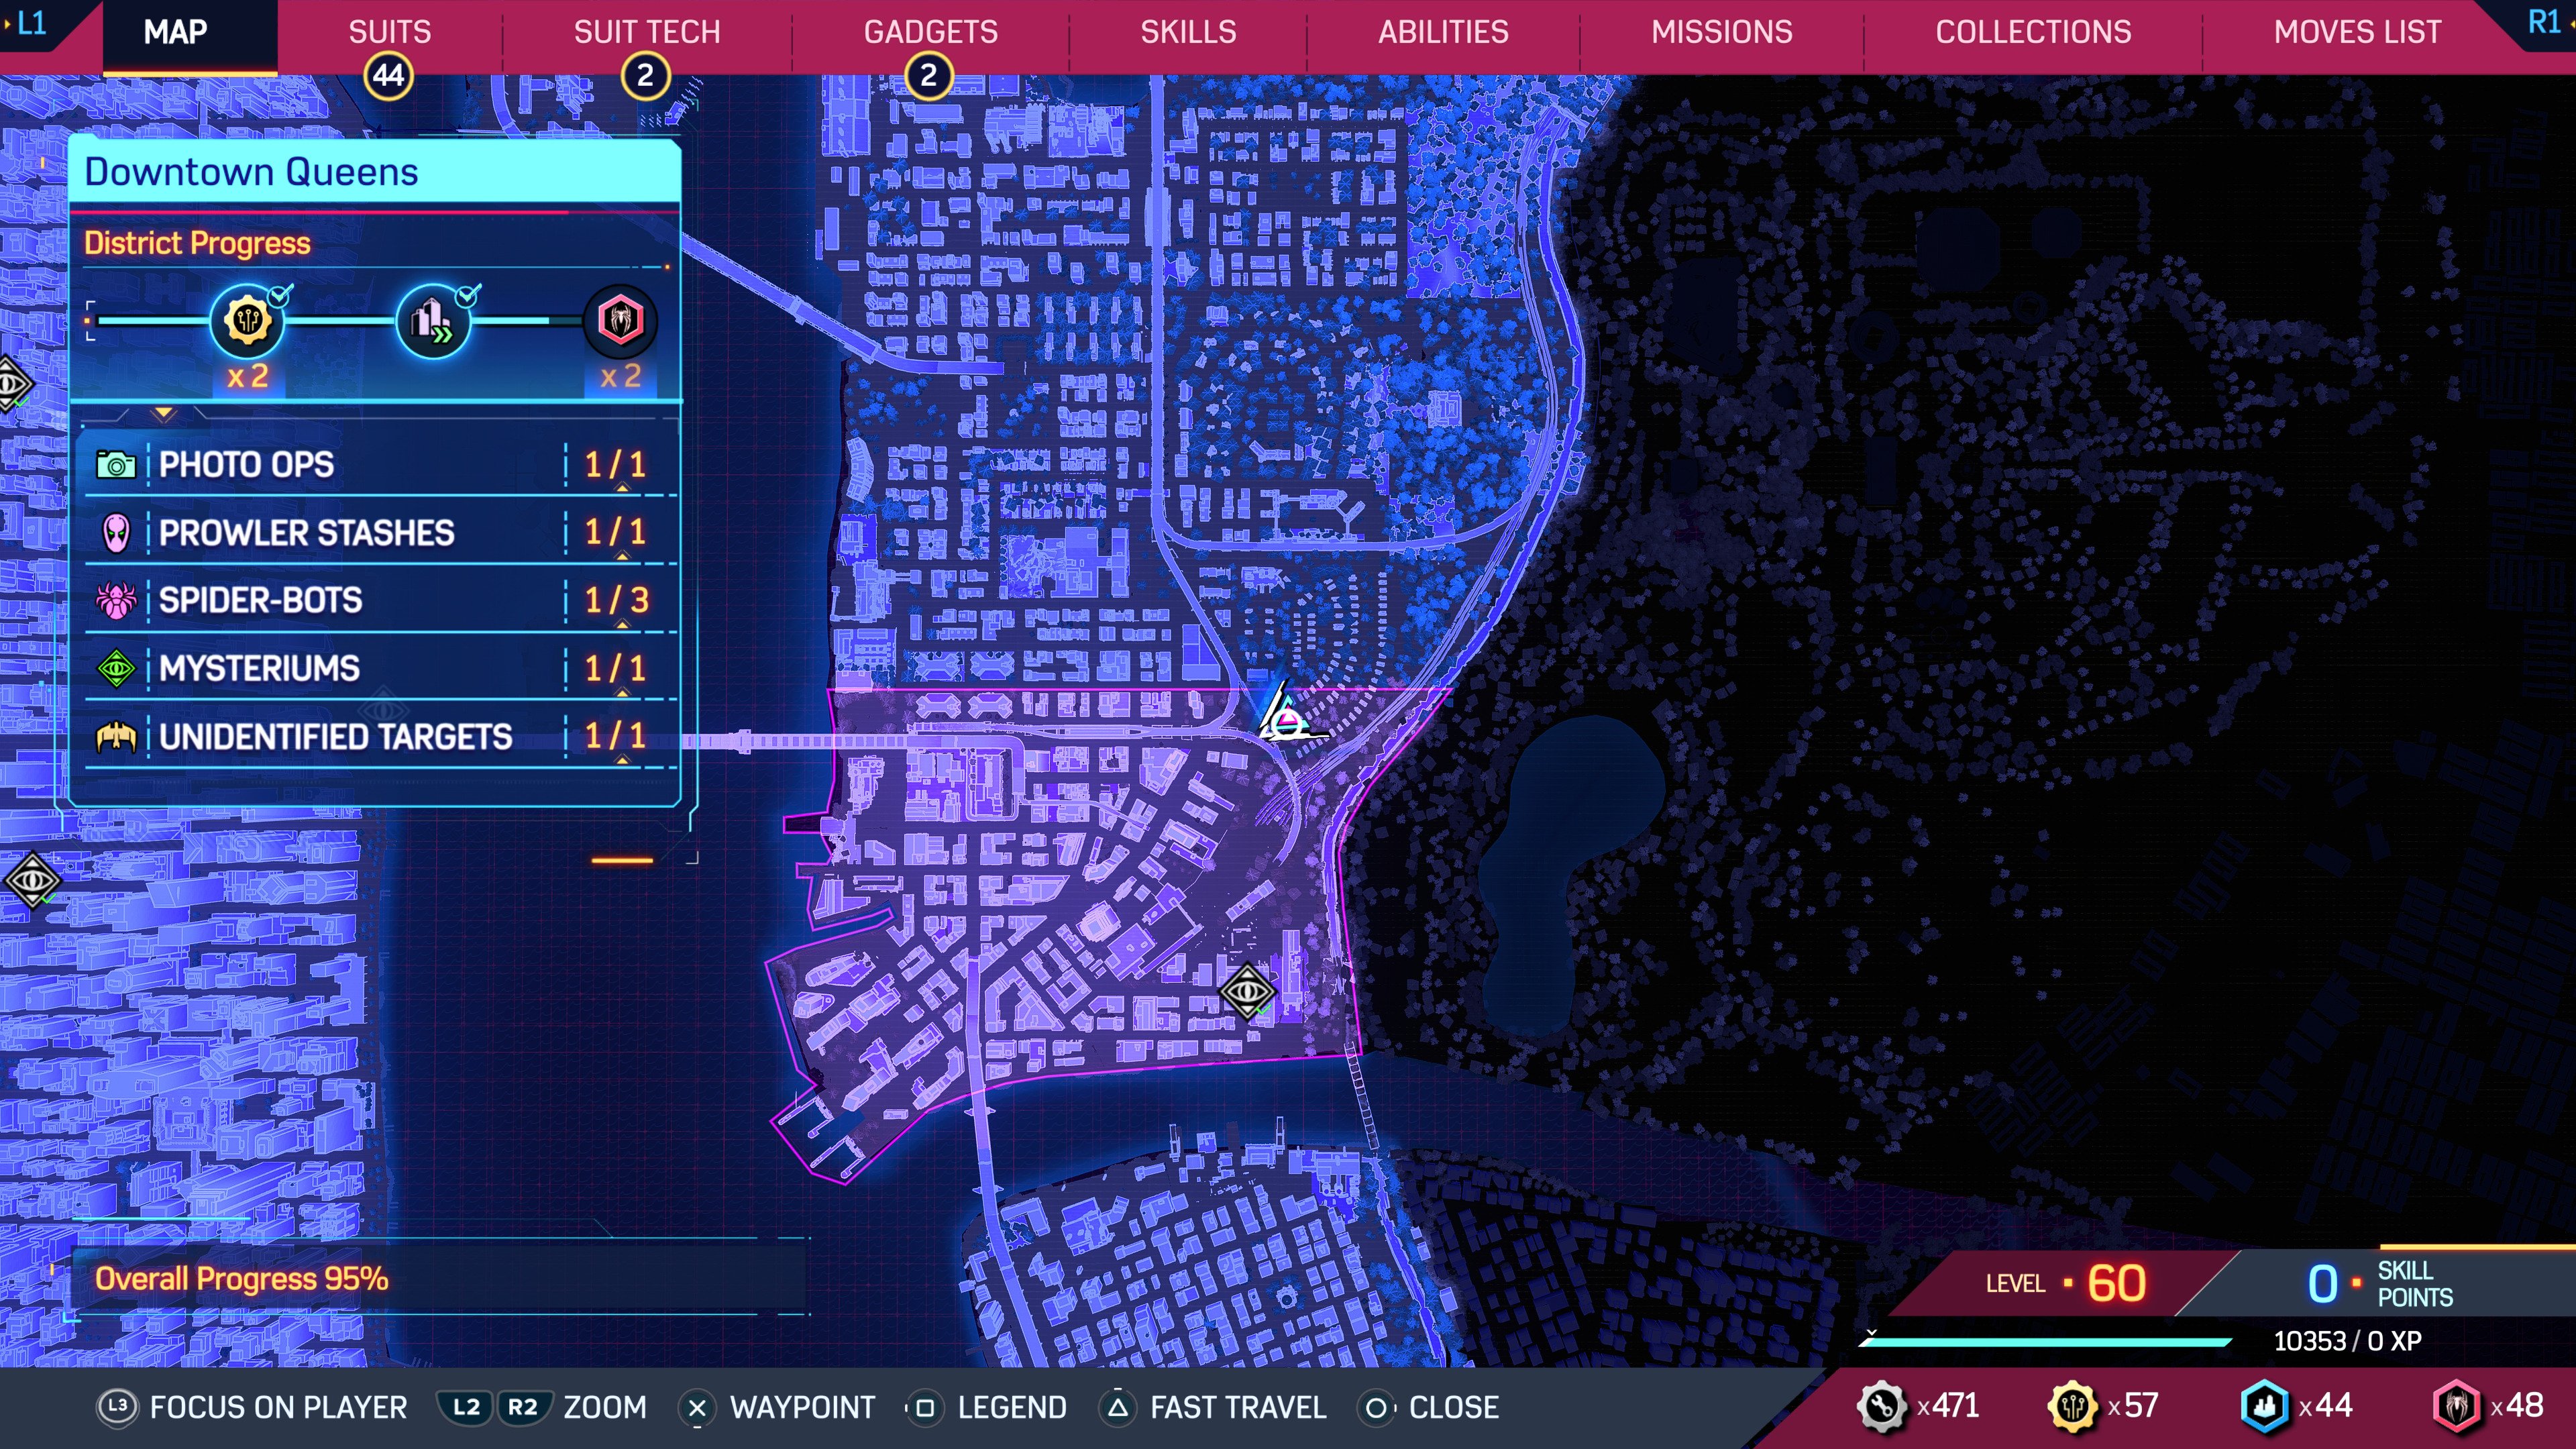Click the L3 stick icon
The height and width of the screenshot is (1449, 2576).
point(117,1407)
